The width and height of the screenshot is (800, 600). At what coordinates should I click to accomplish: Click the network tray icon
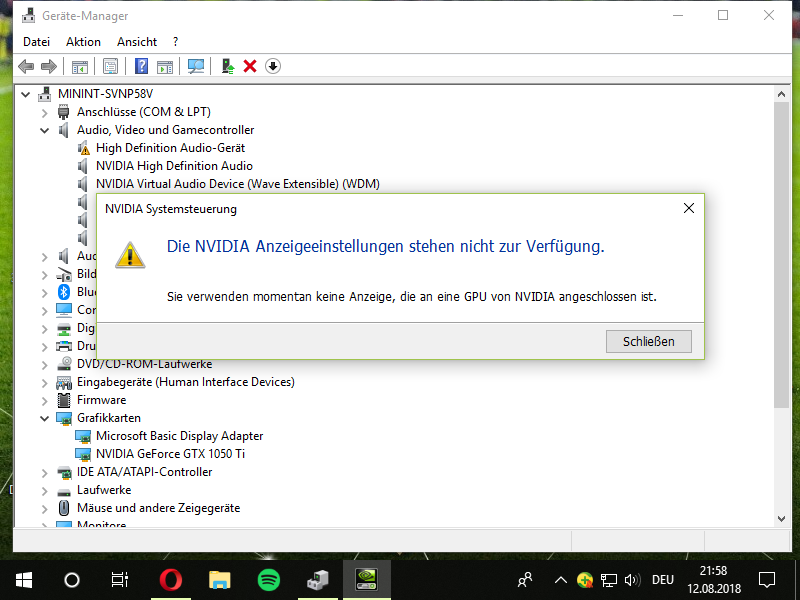pyautogui.click(x=609, y=580)
